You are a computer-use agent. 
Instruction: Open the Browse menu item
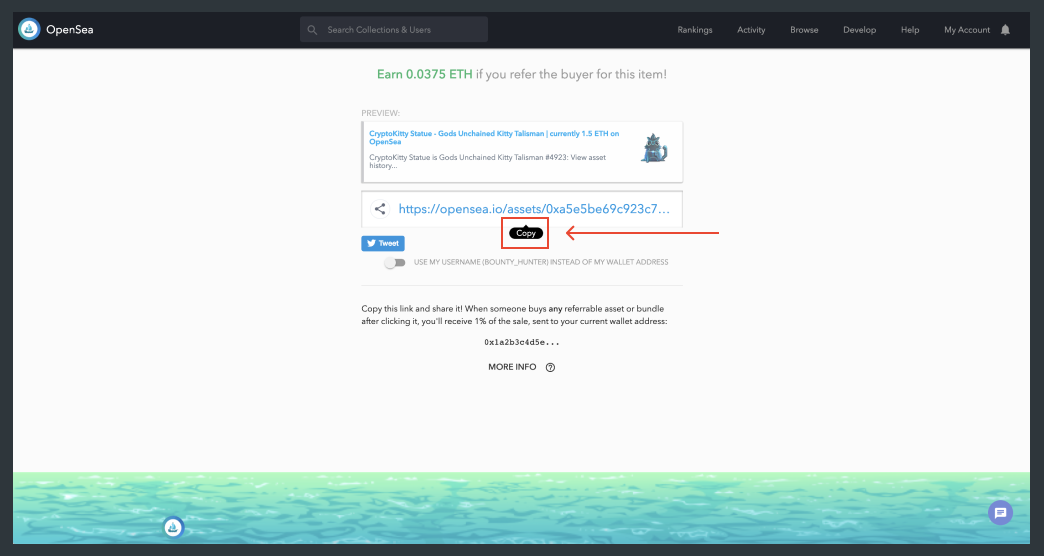804,30
